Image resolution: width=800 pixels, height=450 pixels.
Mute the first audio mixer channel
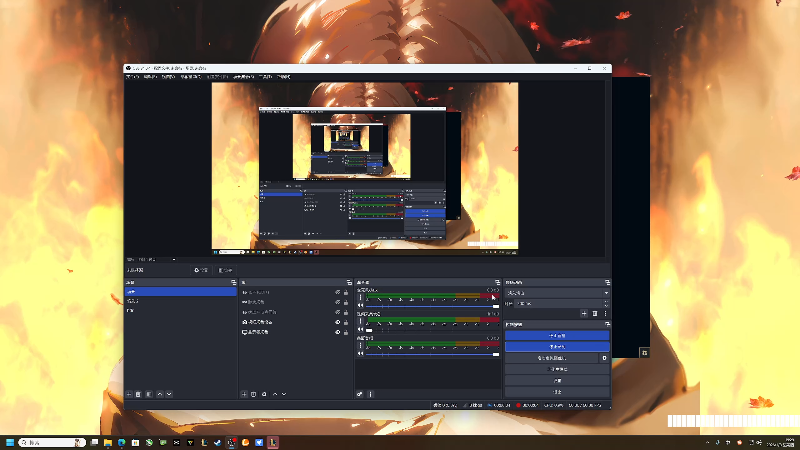361,306
